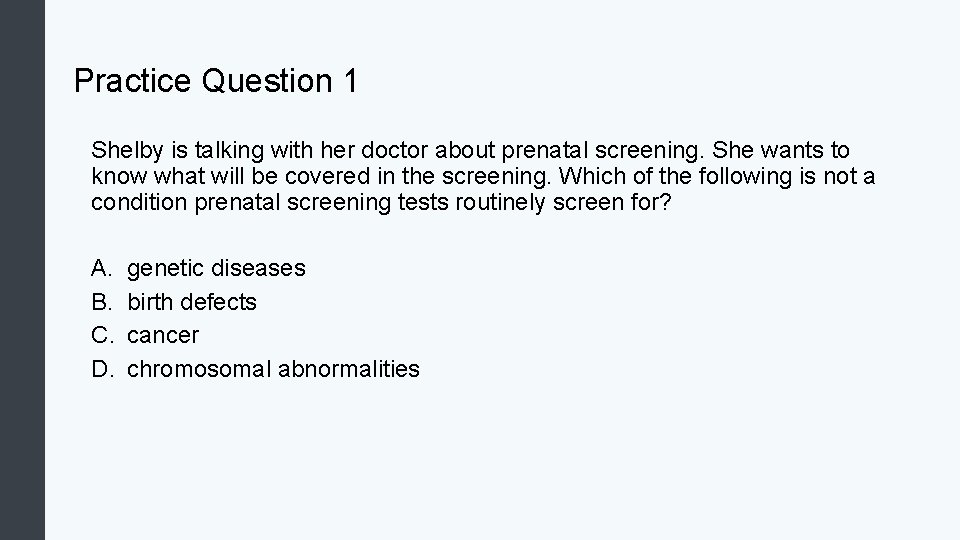Screen dimensions: 960x540
Task: Pick the 'chromosomal abnormalities' answer
Action: click(x=273, y=369)
